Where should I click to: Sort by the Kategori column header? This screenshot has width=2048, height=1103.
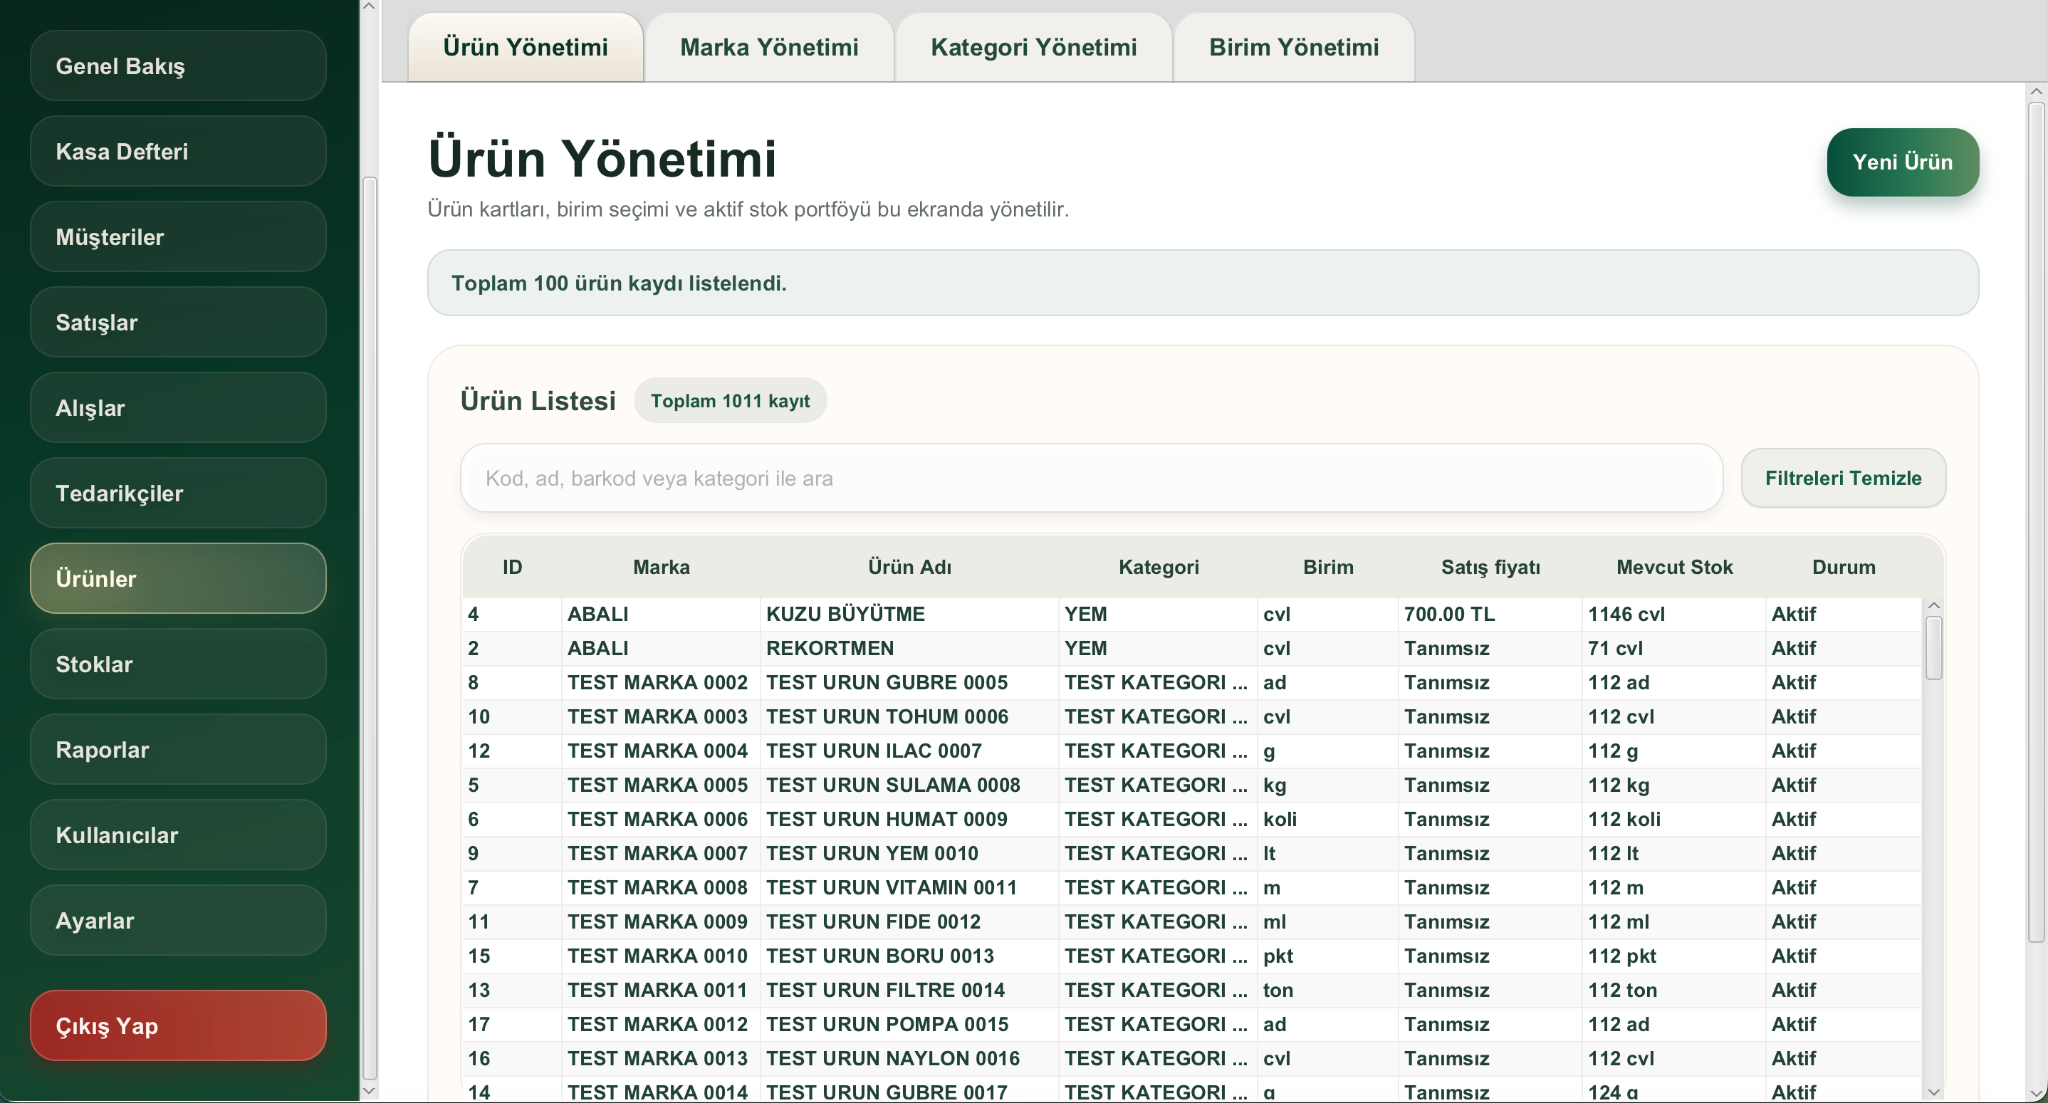(x=1158, y=567)
